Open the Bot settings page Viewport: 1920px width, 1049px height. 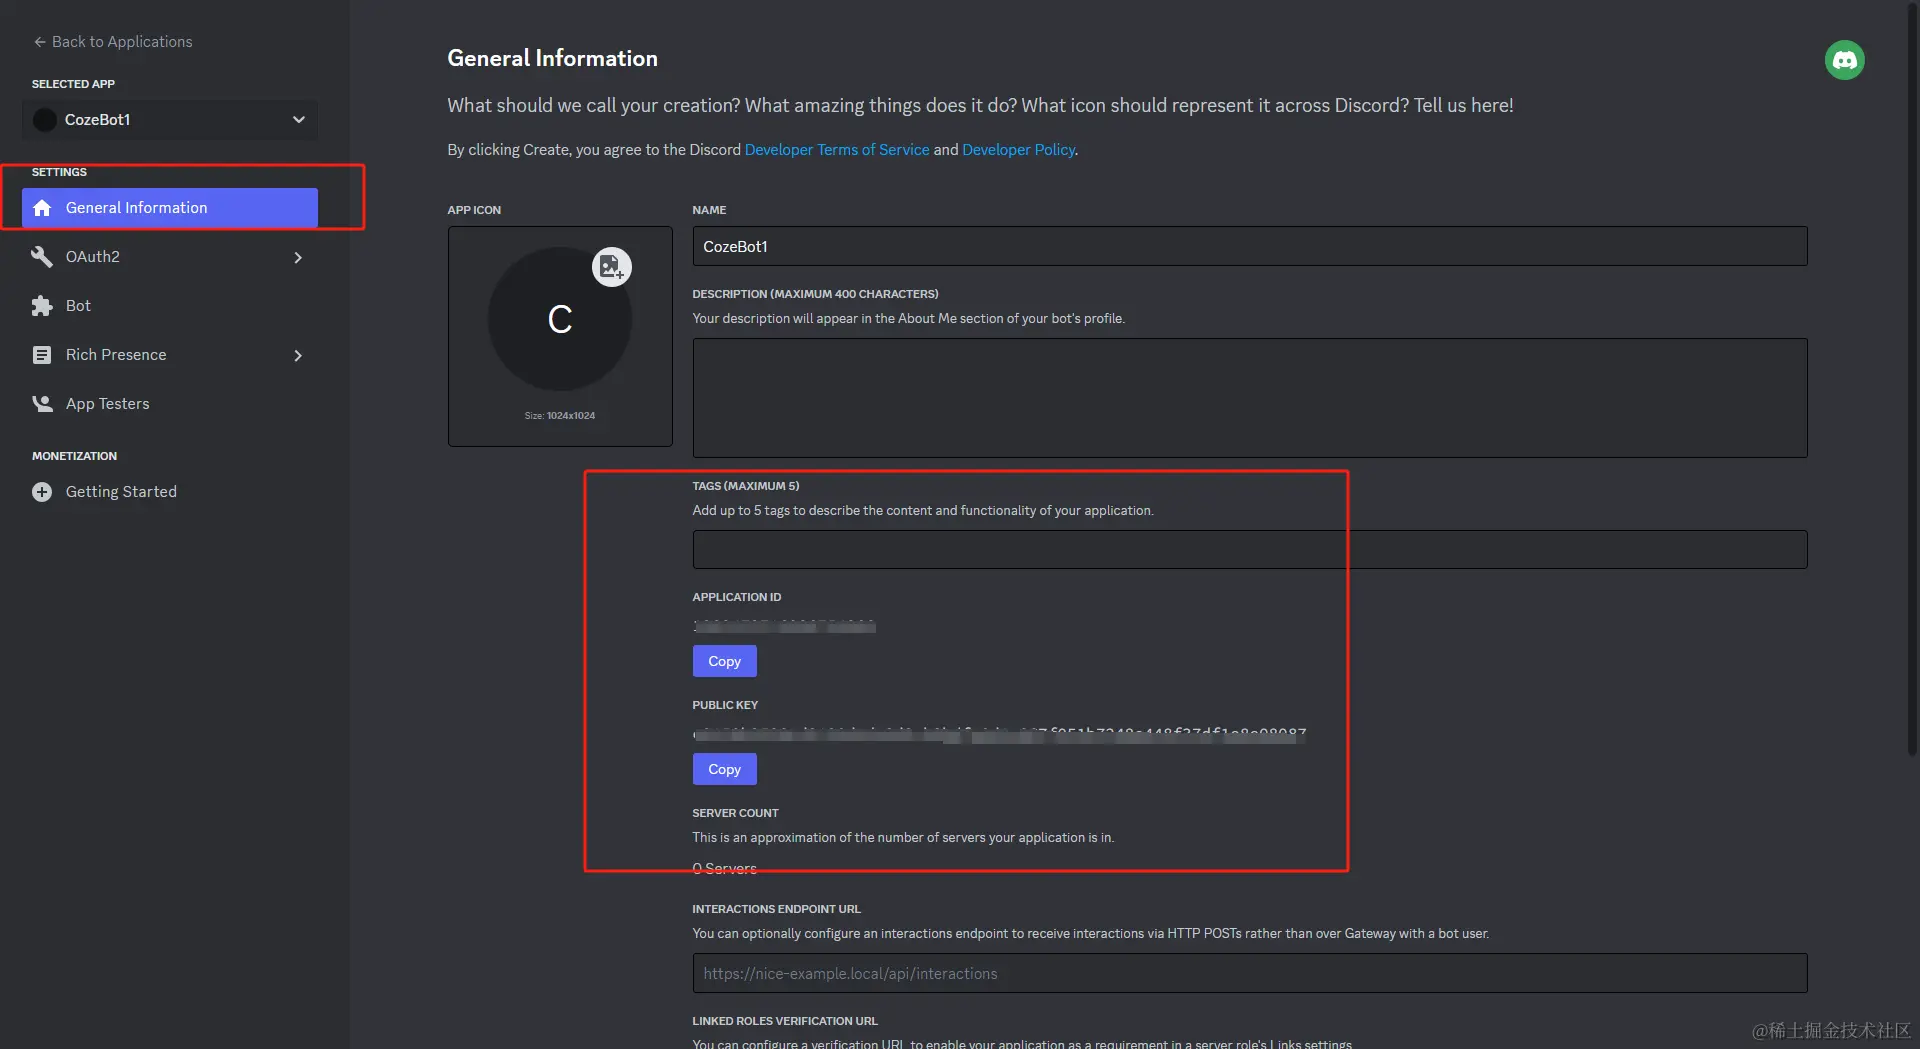[170, 306]
